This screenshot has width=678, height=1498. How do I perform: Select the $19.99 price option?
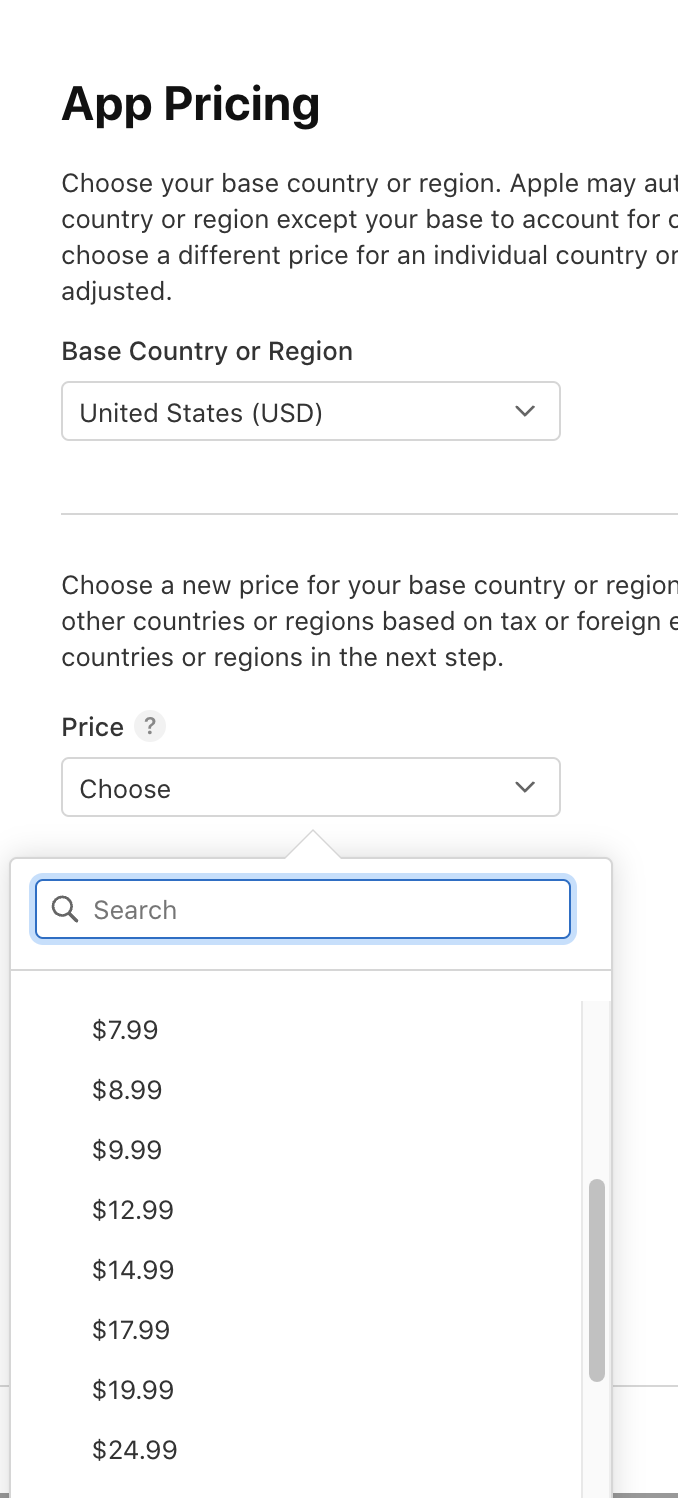pos(133,1390)
